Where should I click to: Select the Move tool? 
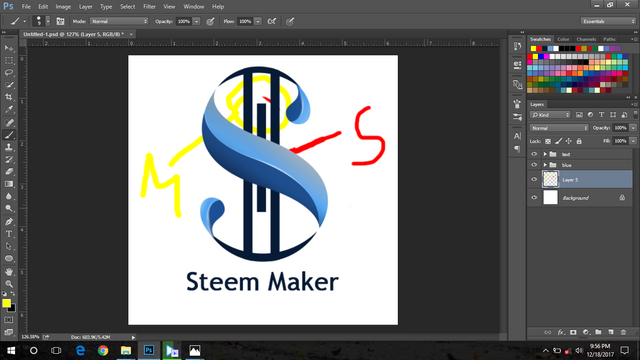coord(9,48)
